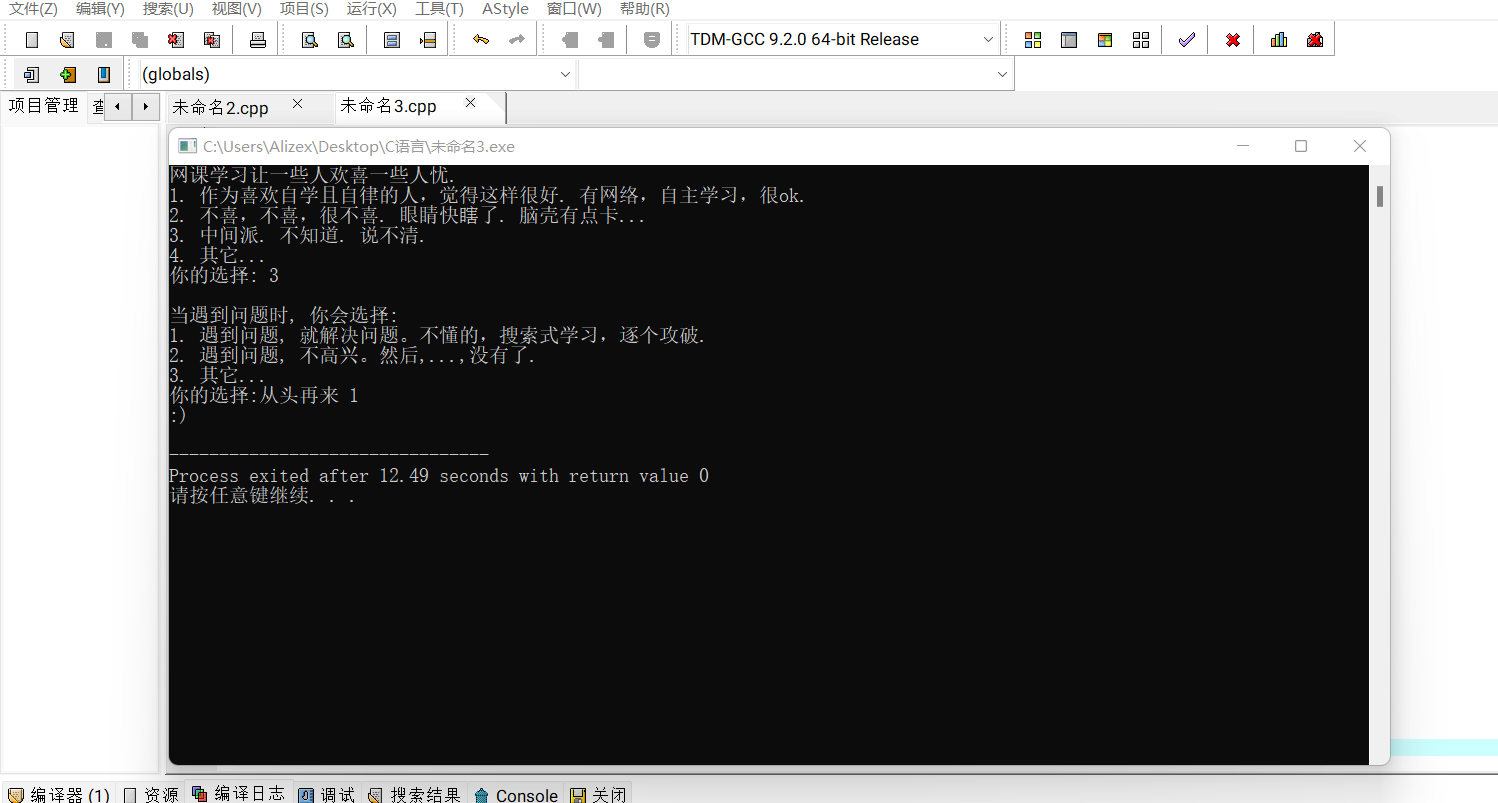Open the 搜索结果 bottom tab
This screenshot has width=1498, height=803.
pos(414,794)
